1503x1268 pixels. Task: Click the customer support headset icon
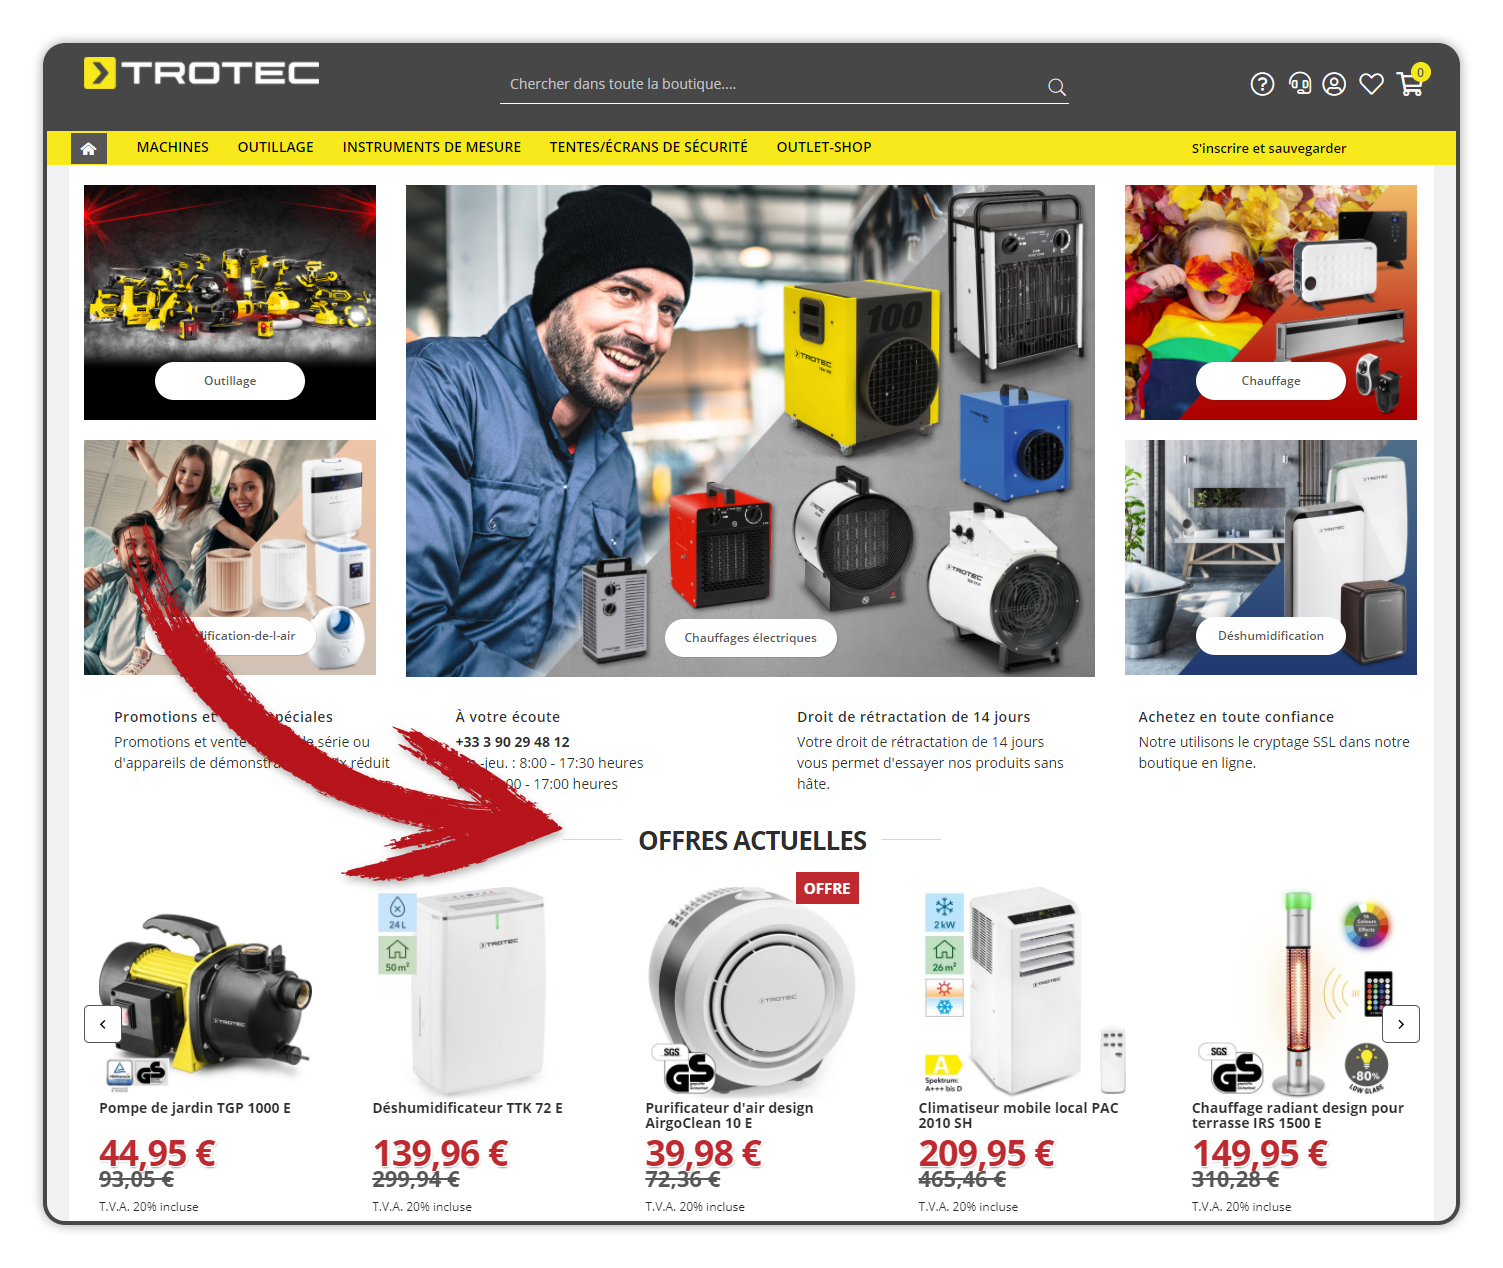[1299, 84]
